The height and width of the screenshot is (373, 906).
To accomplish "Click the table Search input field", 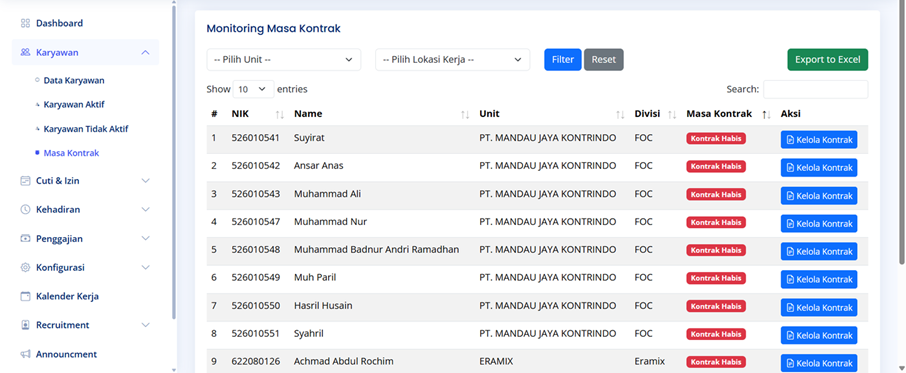I will (x=815, y=89).
